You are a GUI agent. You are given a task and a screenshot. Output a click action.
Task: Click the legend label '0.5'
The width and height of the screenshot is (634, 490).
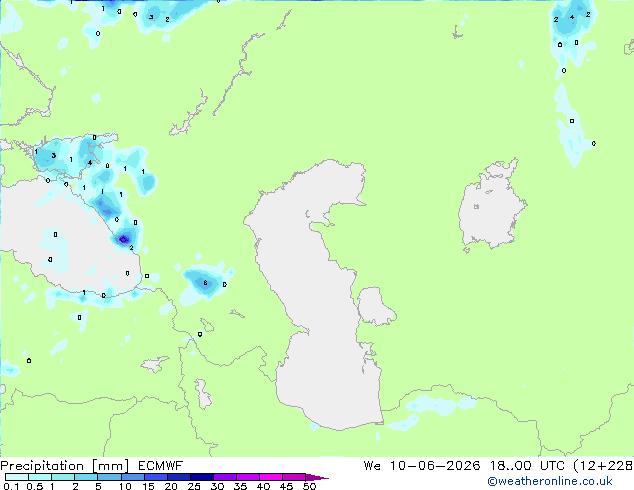click(x=35, y=486)
